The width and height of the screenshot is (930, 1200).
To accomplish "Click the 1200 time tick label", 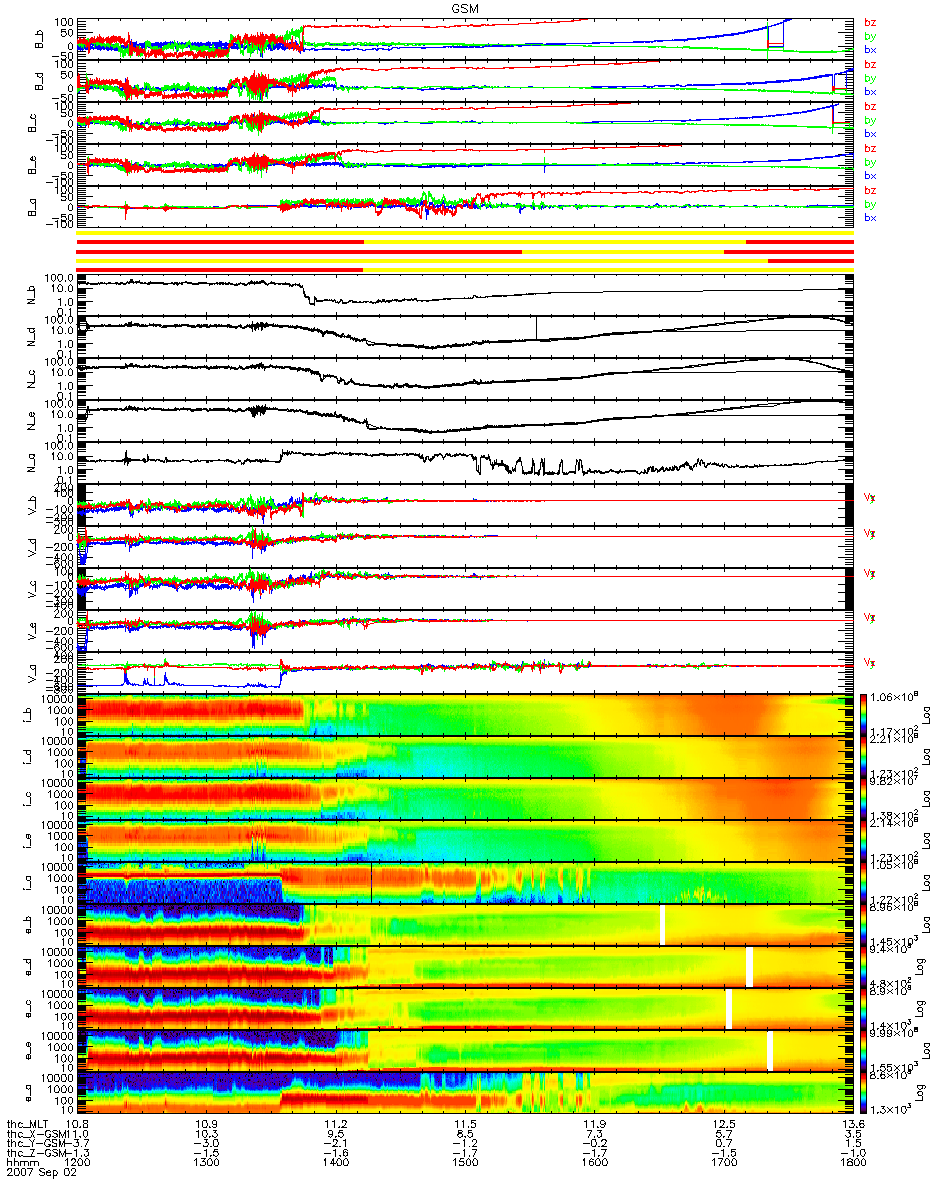I will pos(78,1164).
